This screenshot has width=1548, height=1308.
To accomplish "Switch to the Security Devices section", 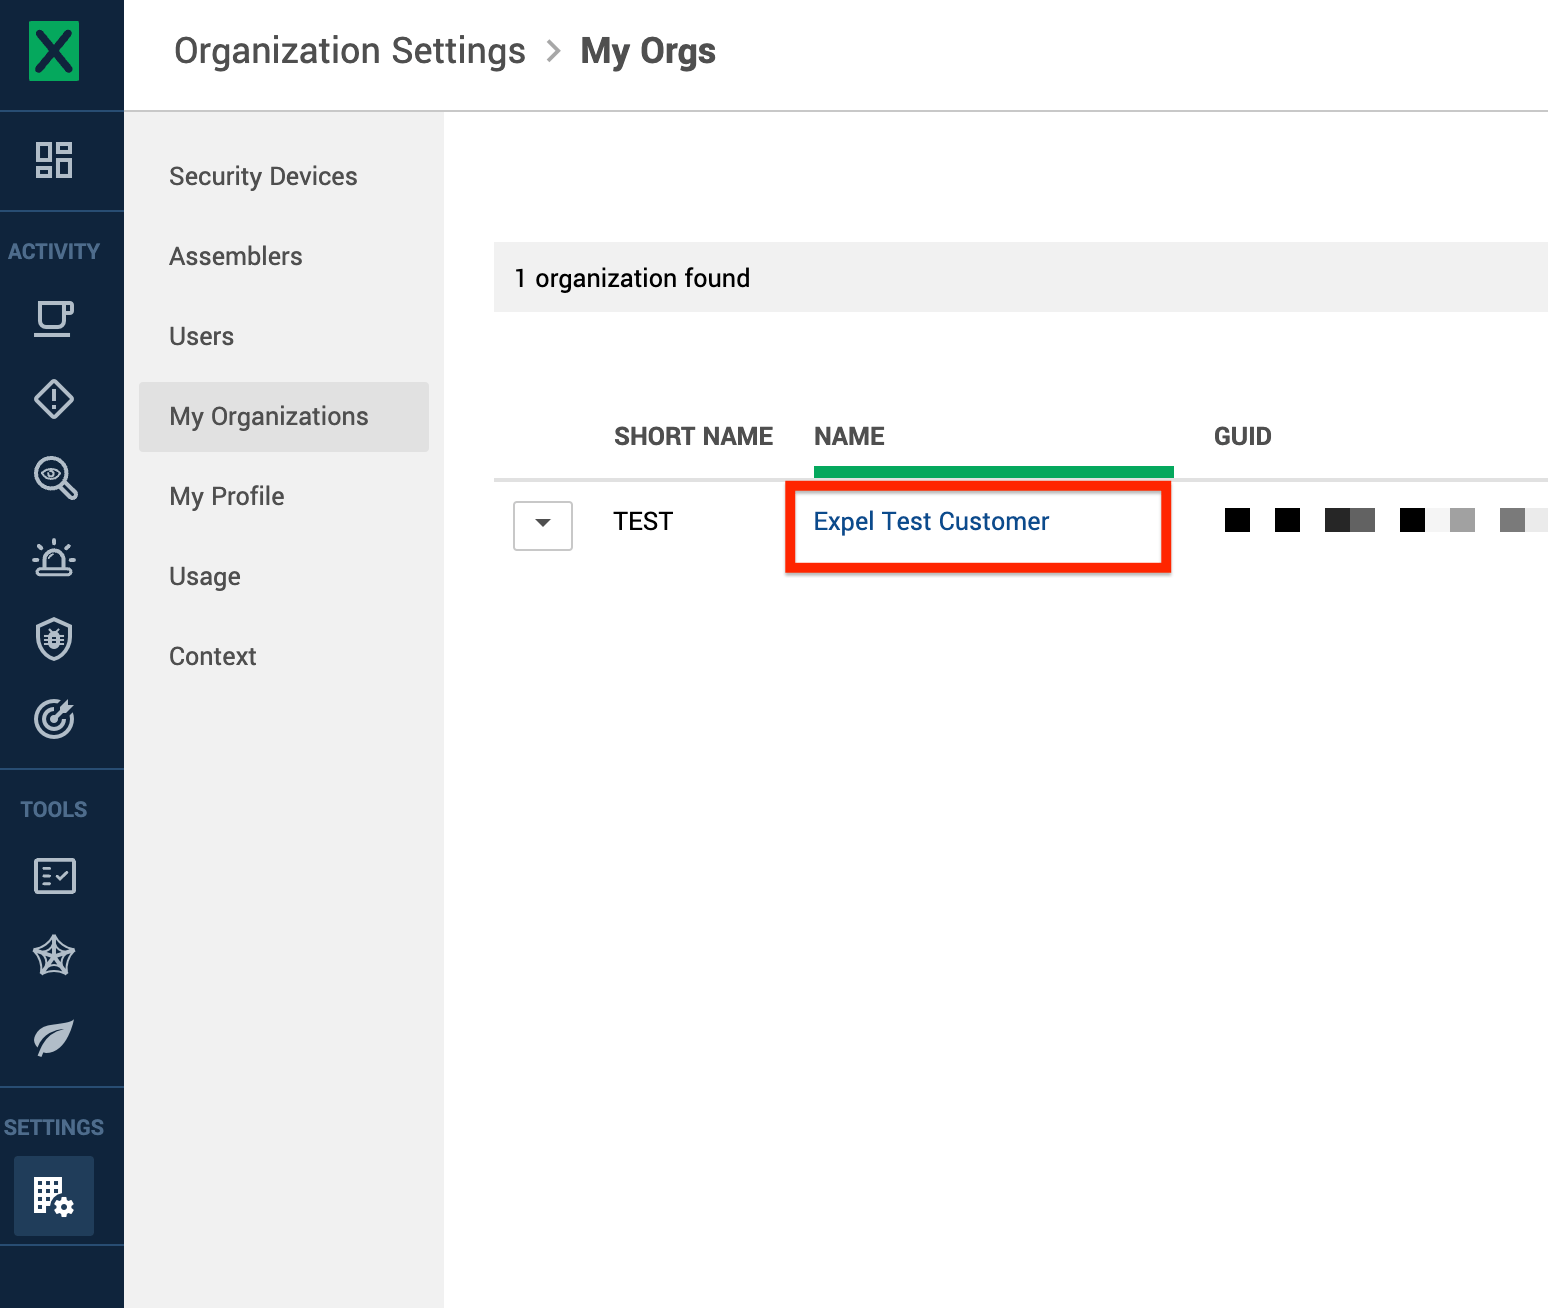I will click(x=263, y=176).
